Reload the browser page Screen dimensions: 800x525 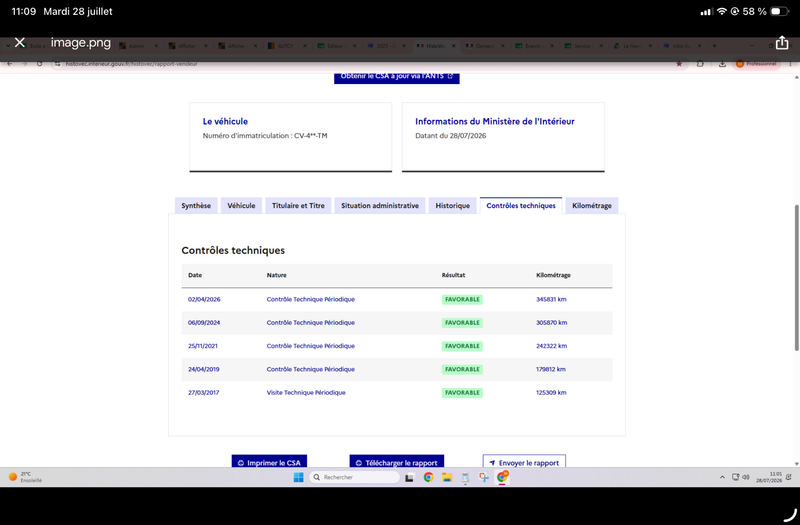pos(39,64)
